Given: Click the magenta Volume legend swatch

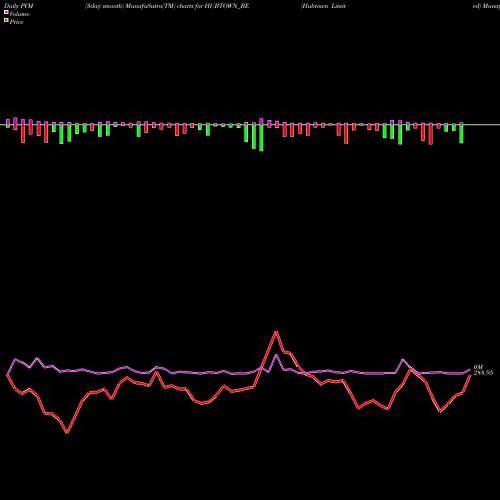Looking at the screenshot, I should [6, 12].
